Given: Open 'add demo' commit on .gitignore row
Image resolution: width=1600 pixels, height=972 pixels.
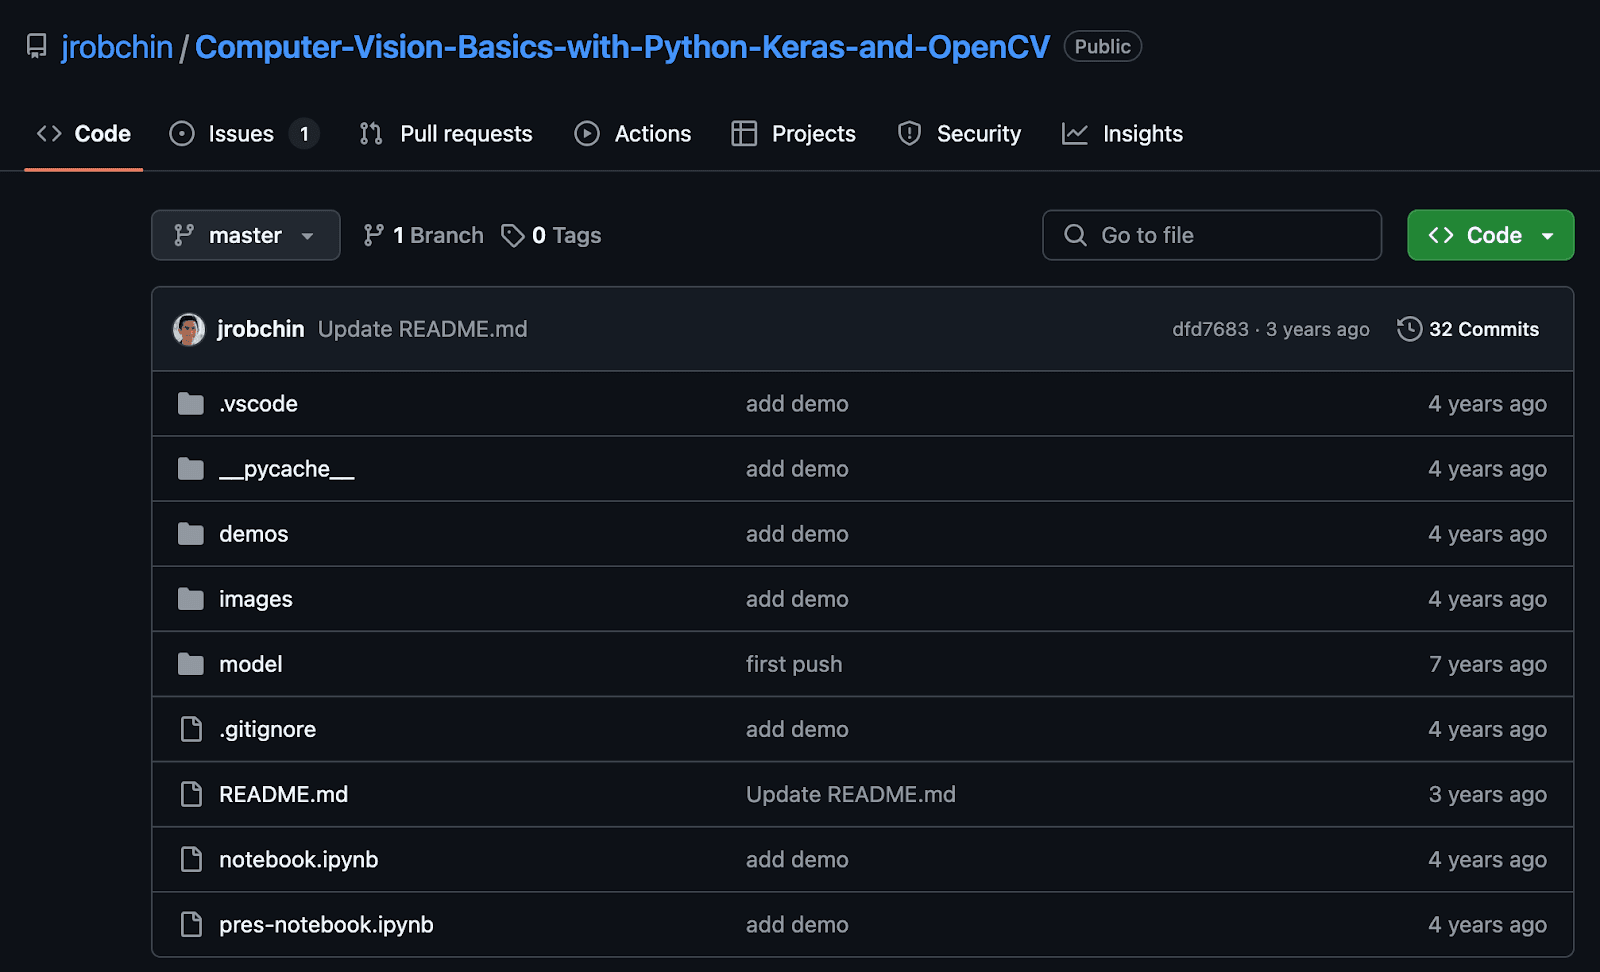Looking at the screenshot, I should 797,729.
